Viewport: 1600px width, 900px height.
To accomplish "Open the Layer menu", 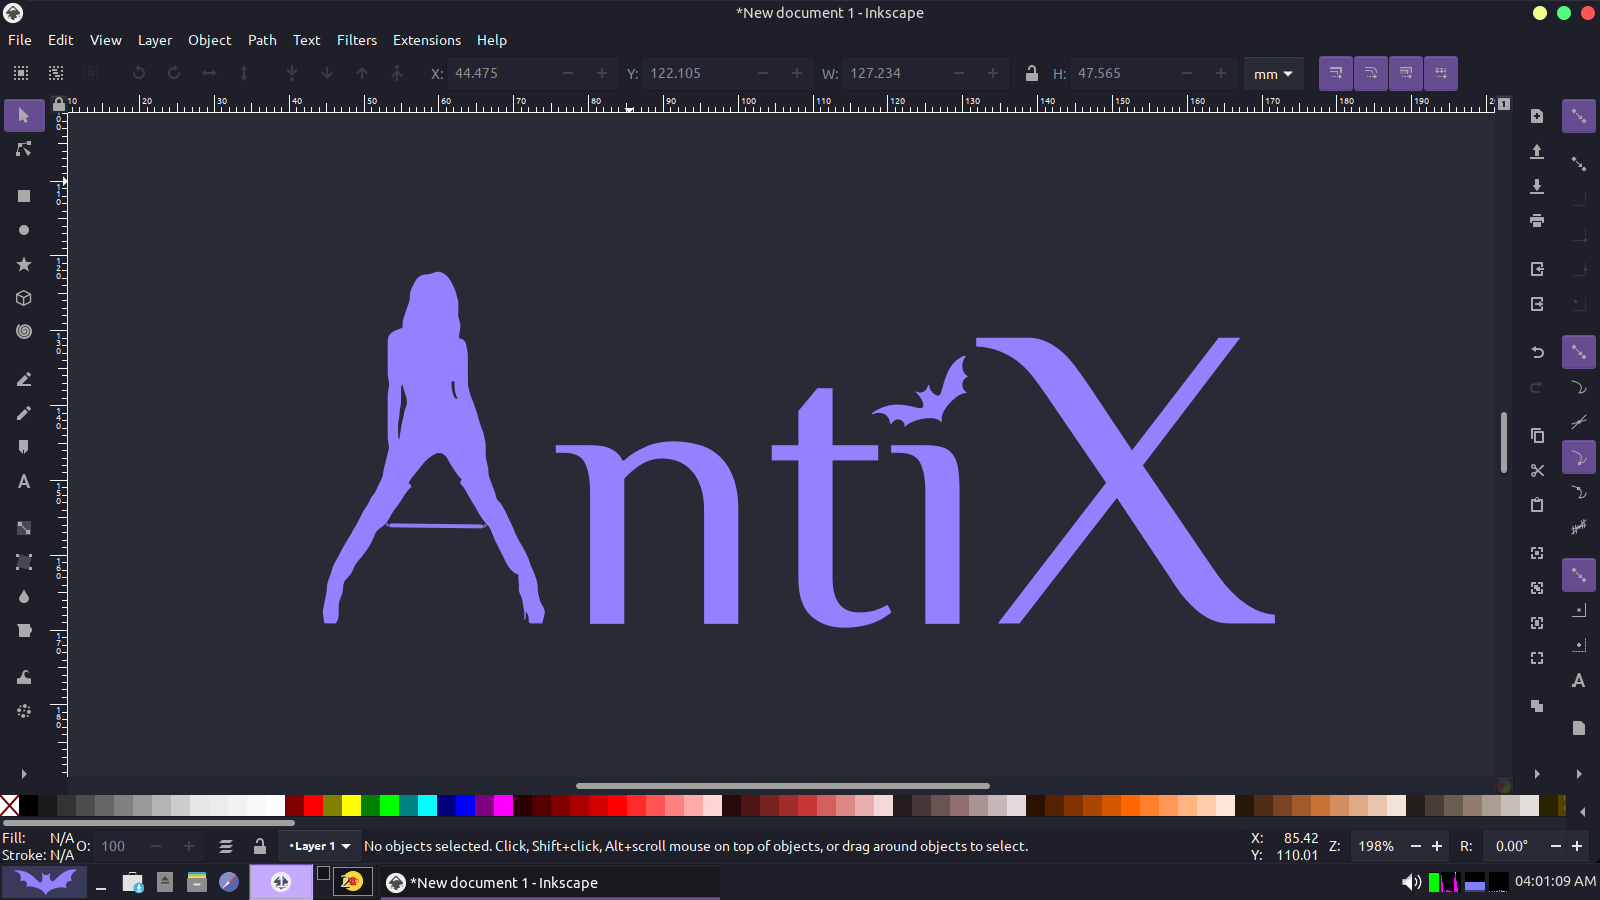I will tap(155, 40).
